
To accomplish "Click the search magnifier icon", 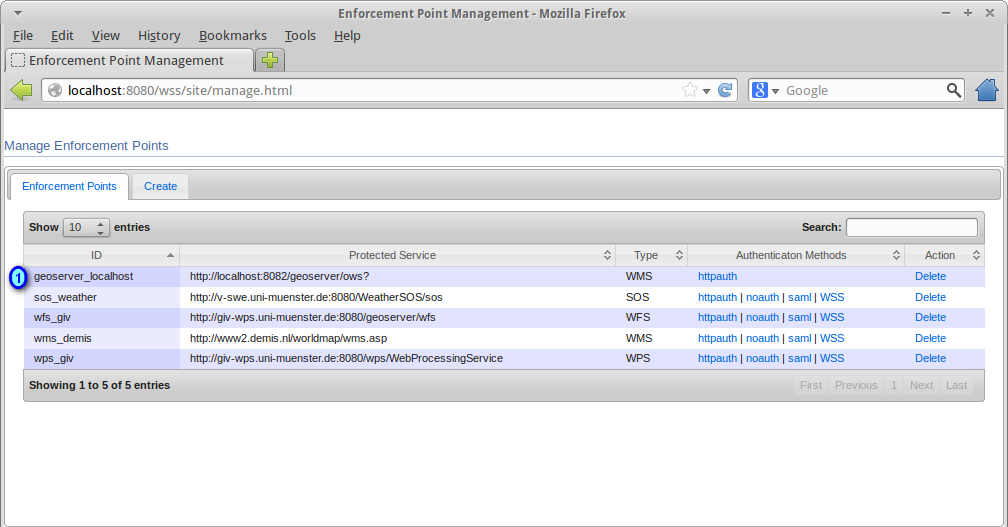I will coord(953,90).
